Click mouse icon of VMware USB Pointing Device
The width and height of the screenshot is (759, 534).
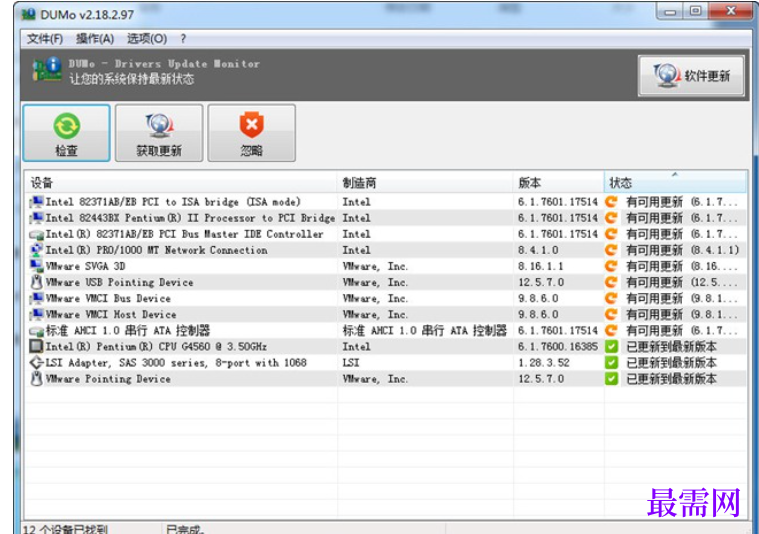36,282
